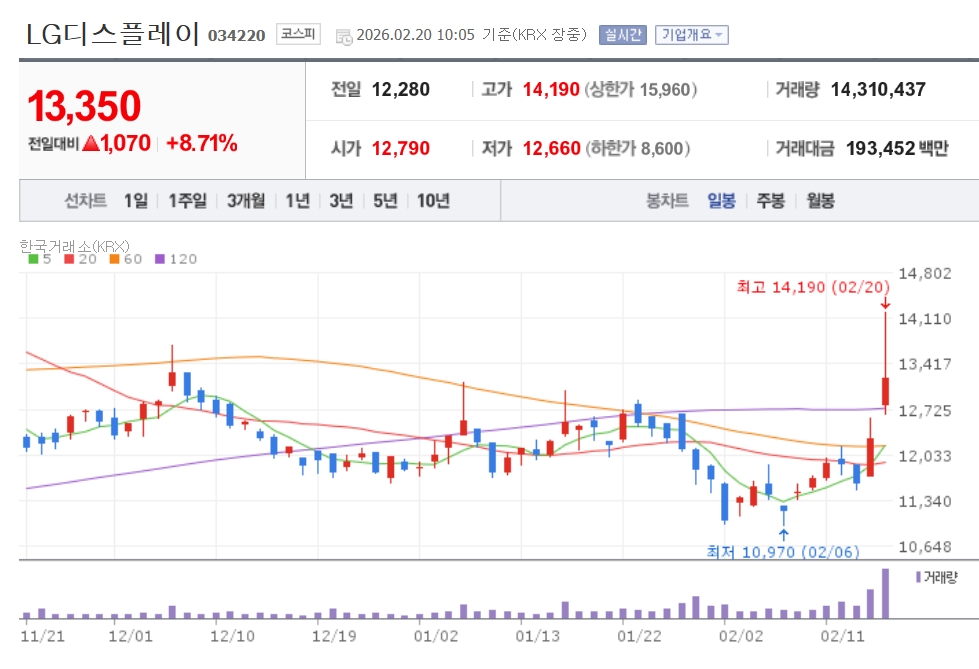Click the 상한가 15,960 text

click(641, 89)
